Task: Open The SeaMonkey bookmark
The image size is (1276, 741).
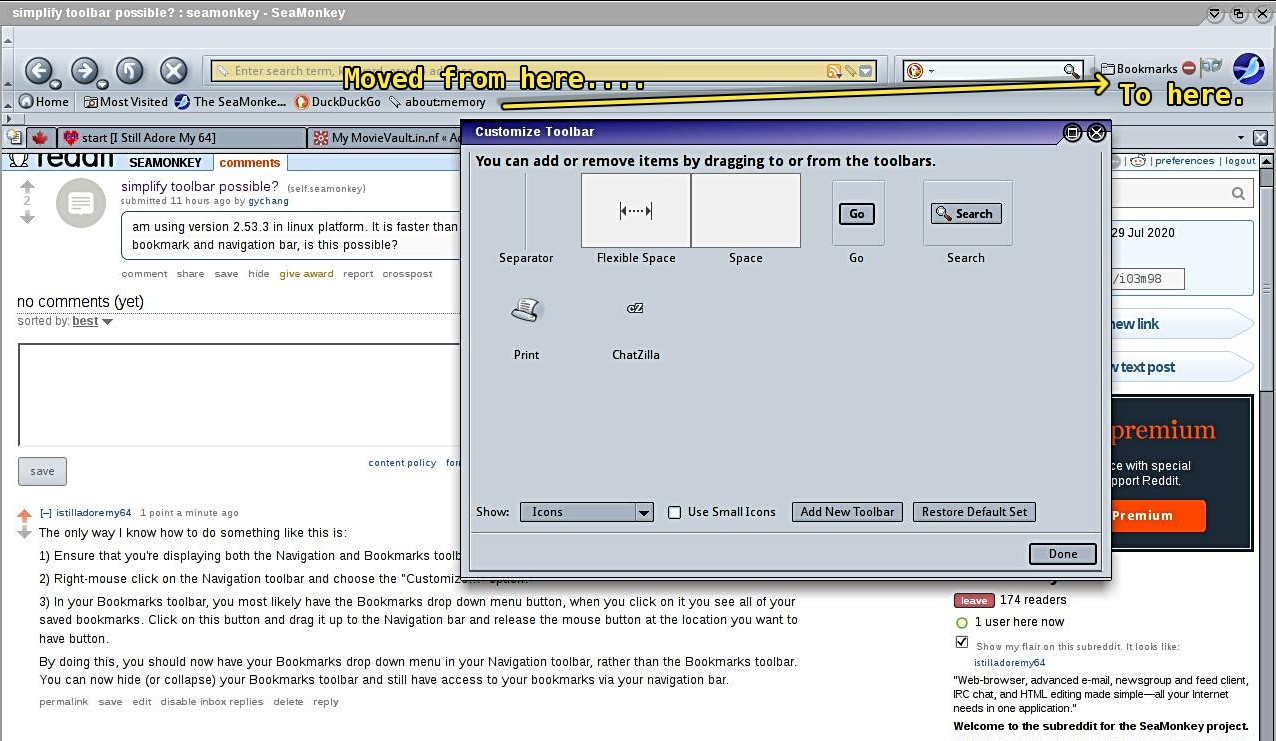Action: point(231,101)
